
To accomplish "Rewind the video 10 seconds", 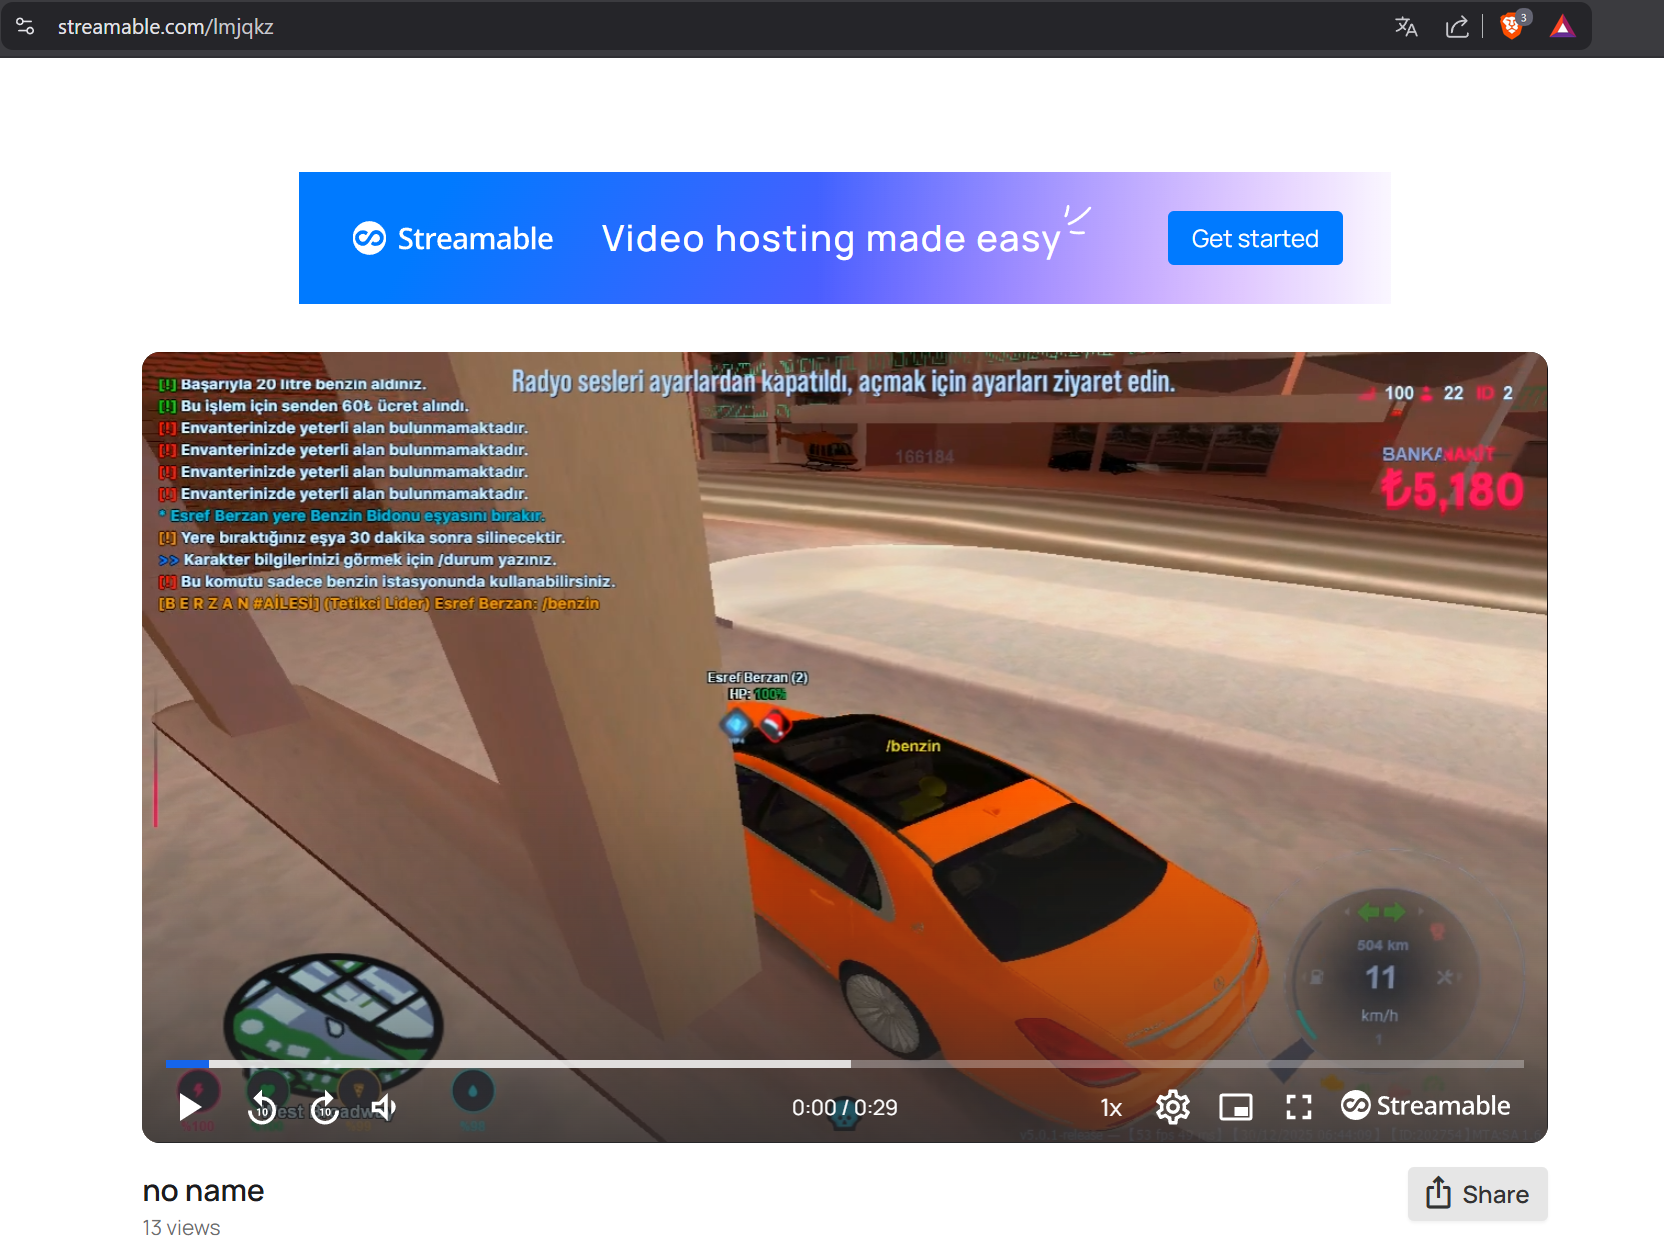I will coord(262,1107).
